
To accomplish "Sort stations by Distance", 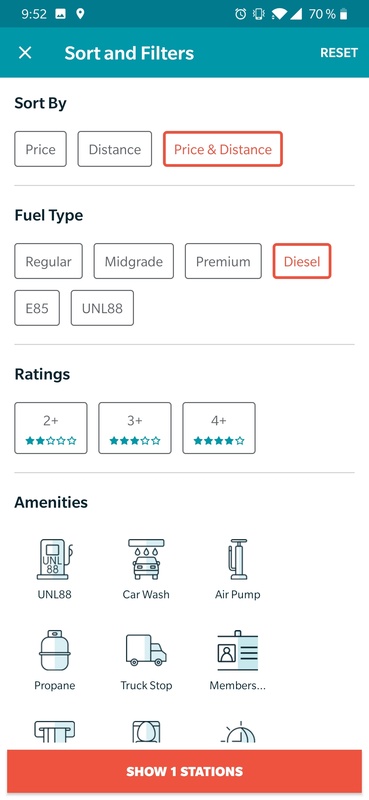I will point(115,149).
